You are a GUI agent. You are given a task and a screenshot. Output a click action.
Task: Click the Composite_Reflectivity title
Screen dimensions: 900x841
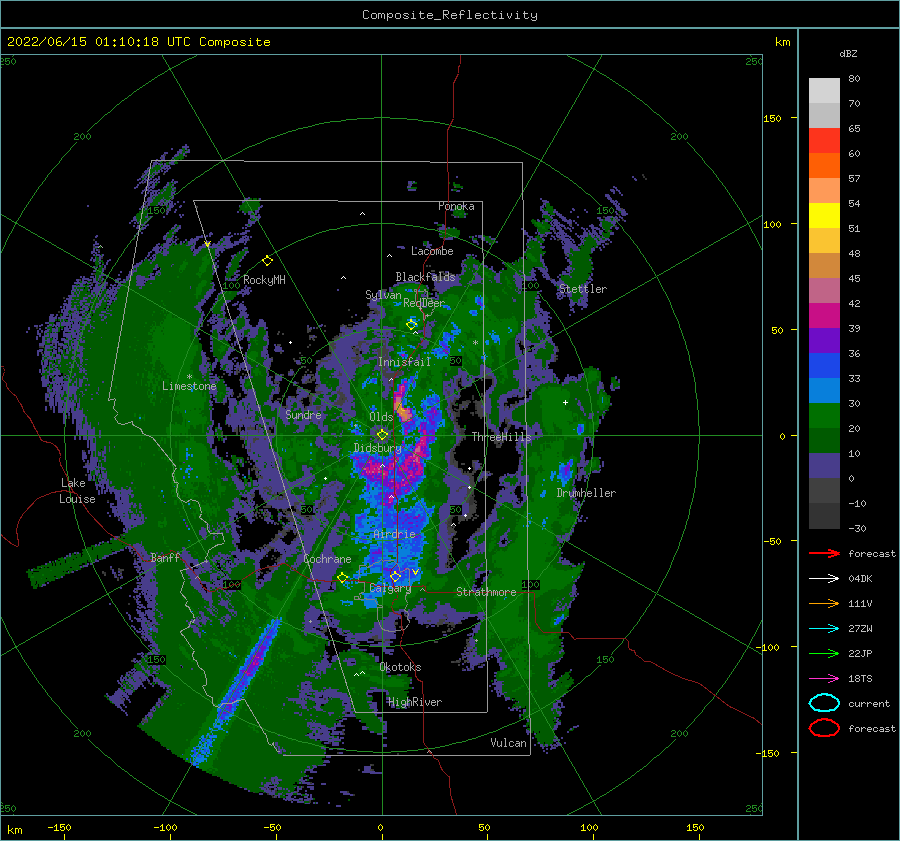pyautogui.click(x=450, y=15)
